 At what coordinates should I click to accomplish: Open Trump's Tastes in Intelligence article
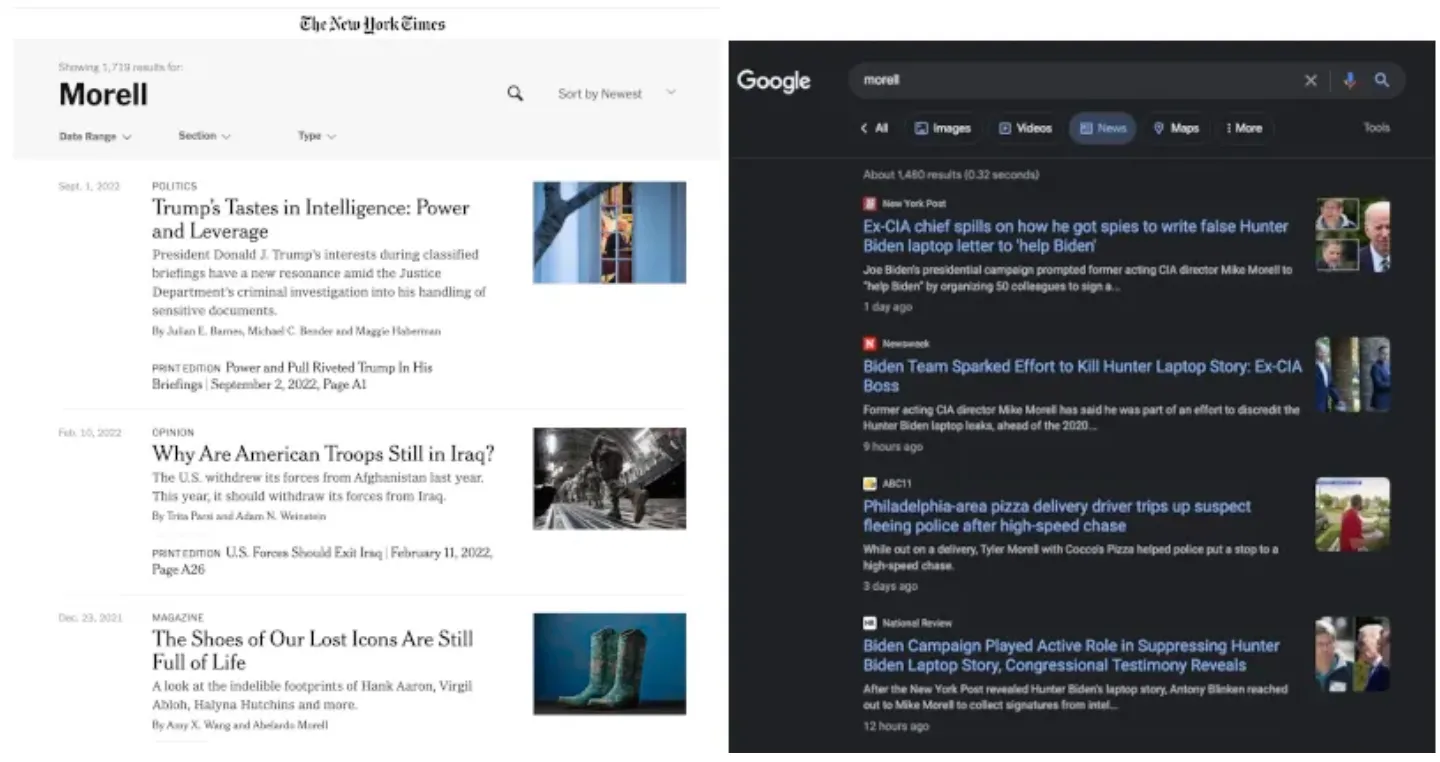point(310,219)
